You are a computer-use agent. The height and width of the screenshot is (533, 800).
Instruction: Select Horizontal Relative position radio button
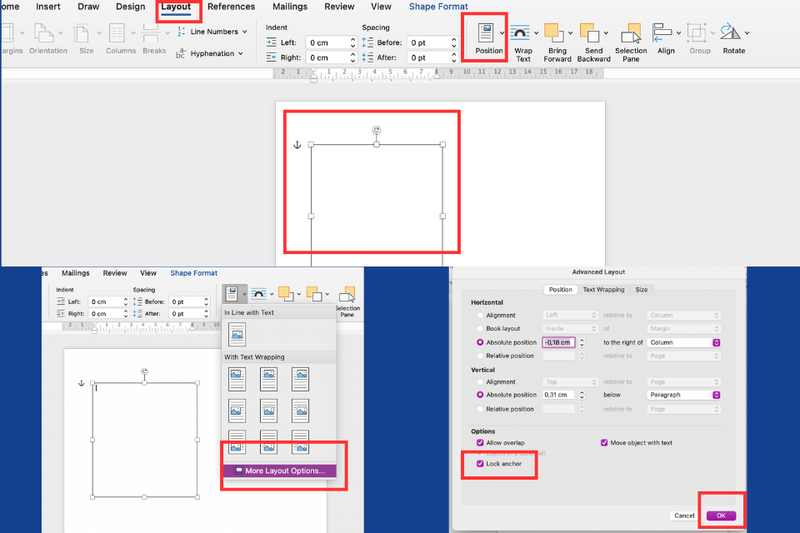coord(480,356)
